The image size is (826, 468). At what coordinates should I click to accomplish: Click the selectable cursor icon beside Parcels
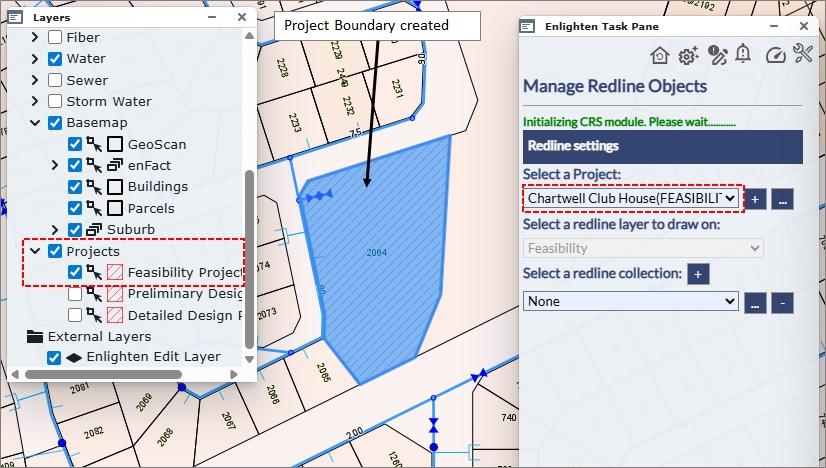coord(95,208)
